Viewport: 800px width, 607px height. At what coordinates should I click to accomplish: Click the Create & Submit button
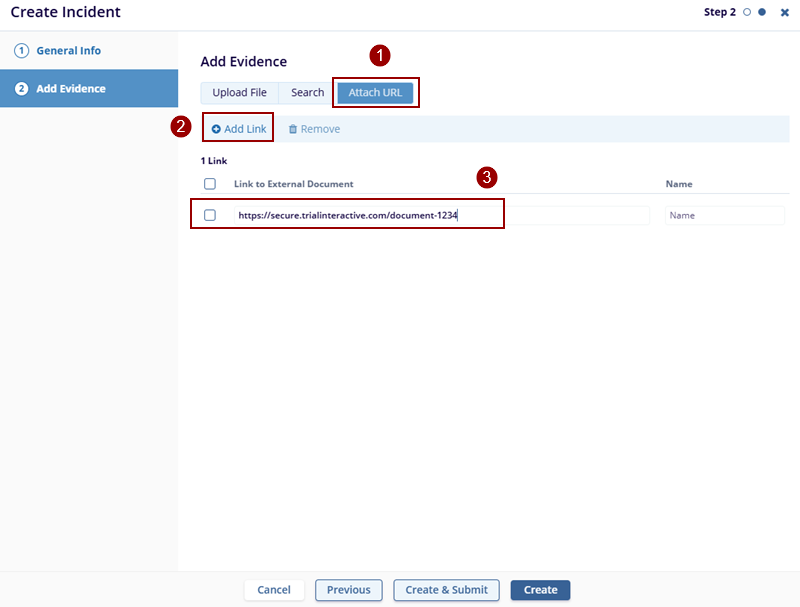click(446, 590)
